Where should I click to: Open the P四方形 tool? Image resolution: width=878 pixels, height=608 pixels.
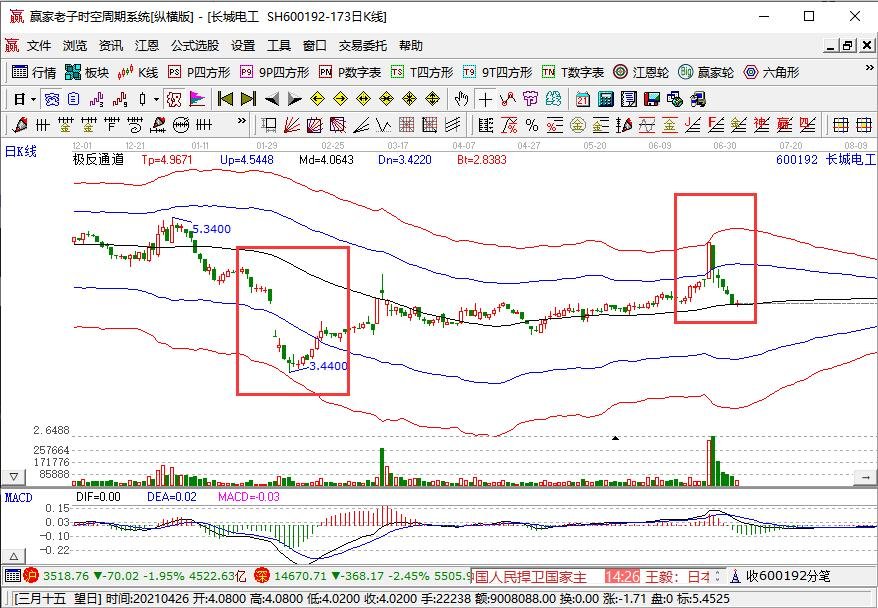pyautogui.click(x=199, y=72)
